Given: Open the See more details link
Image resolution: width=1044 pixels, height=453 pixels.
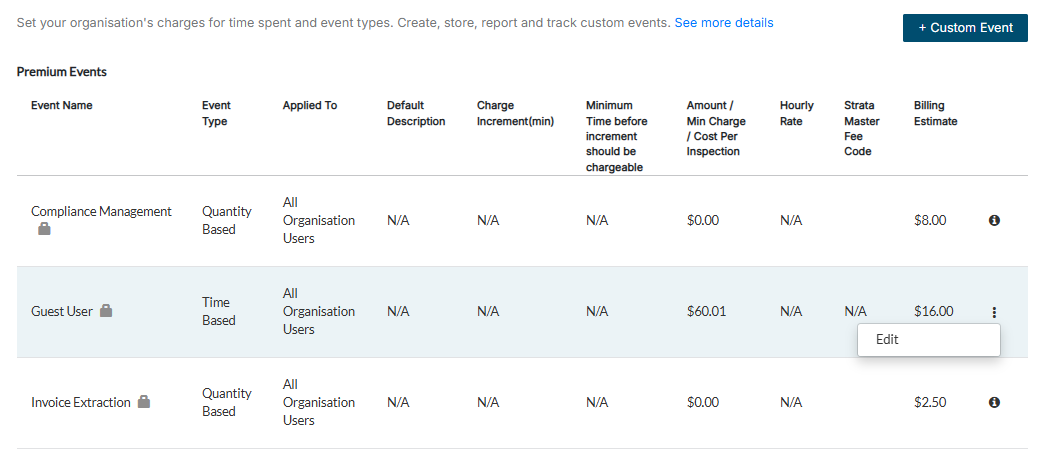Looking at the screenshot, I should pyautogui.click(x=723, y=22).
